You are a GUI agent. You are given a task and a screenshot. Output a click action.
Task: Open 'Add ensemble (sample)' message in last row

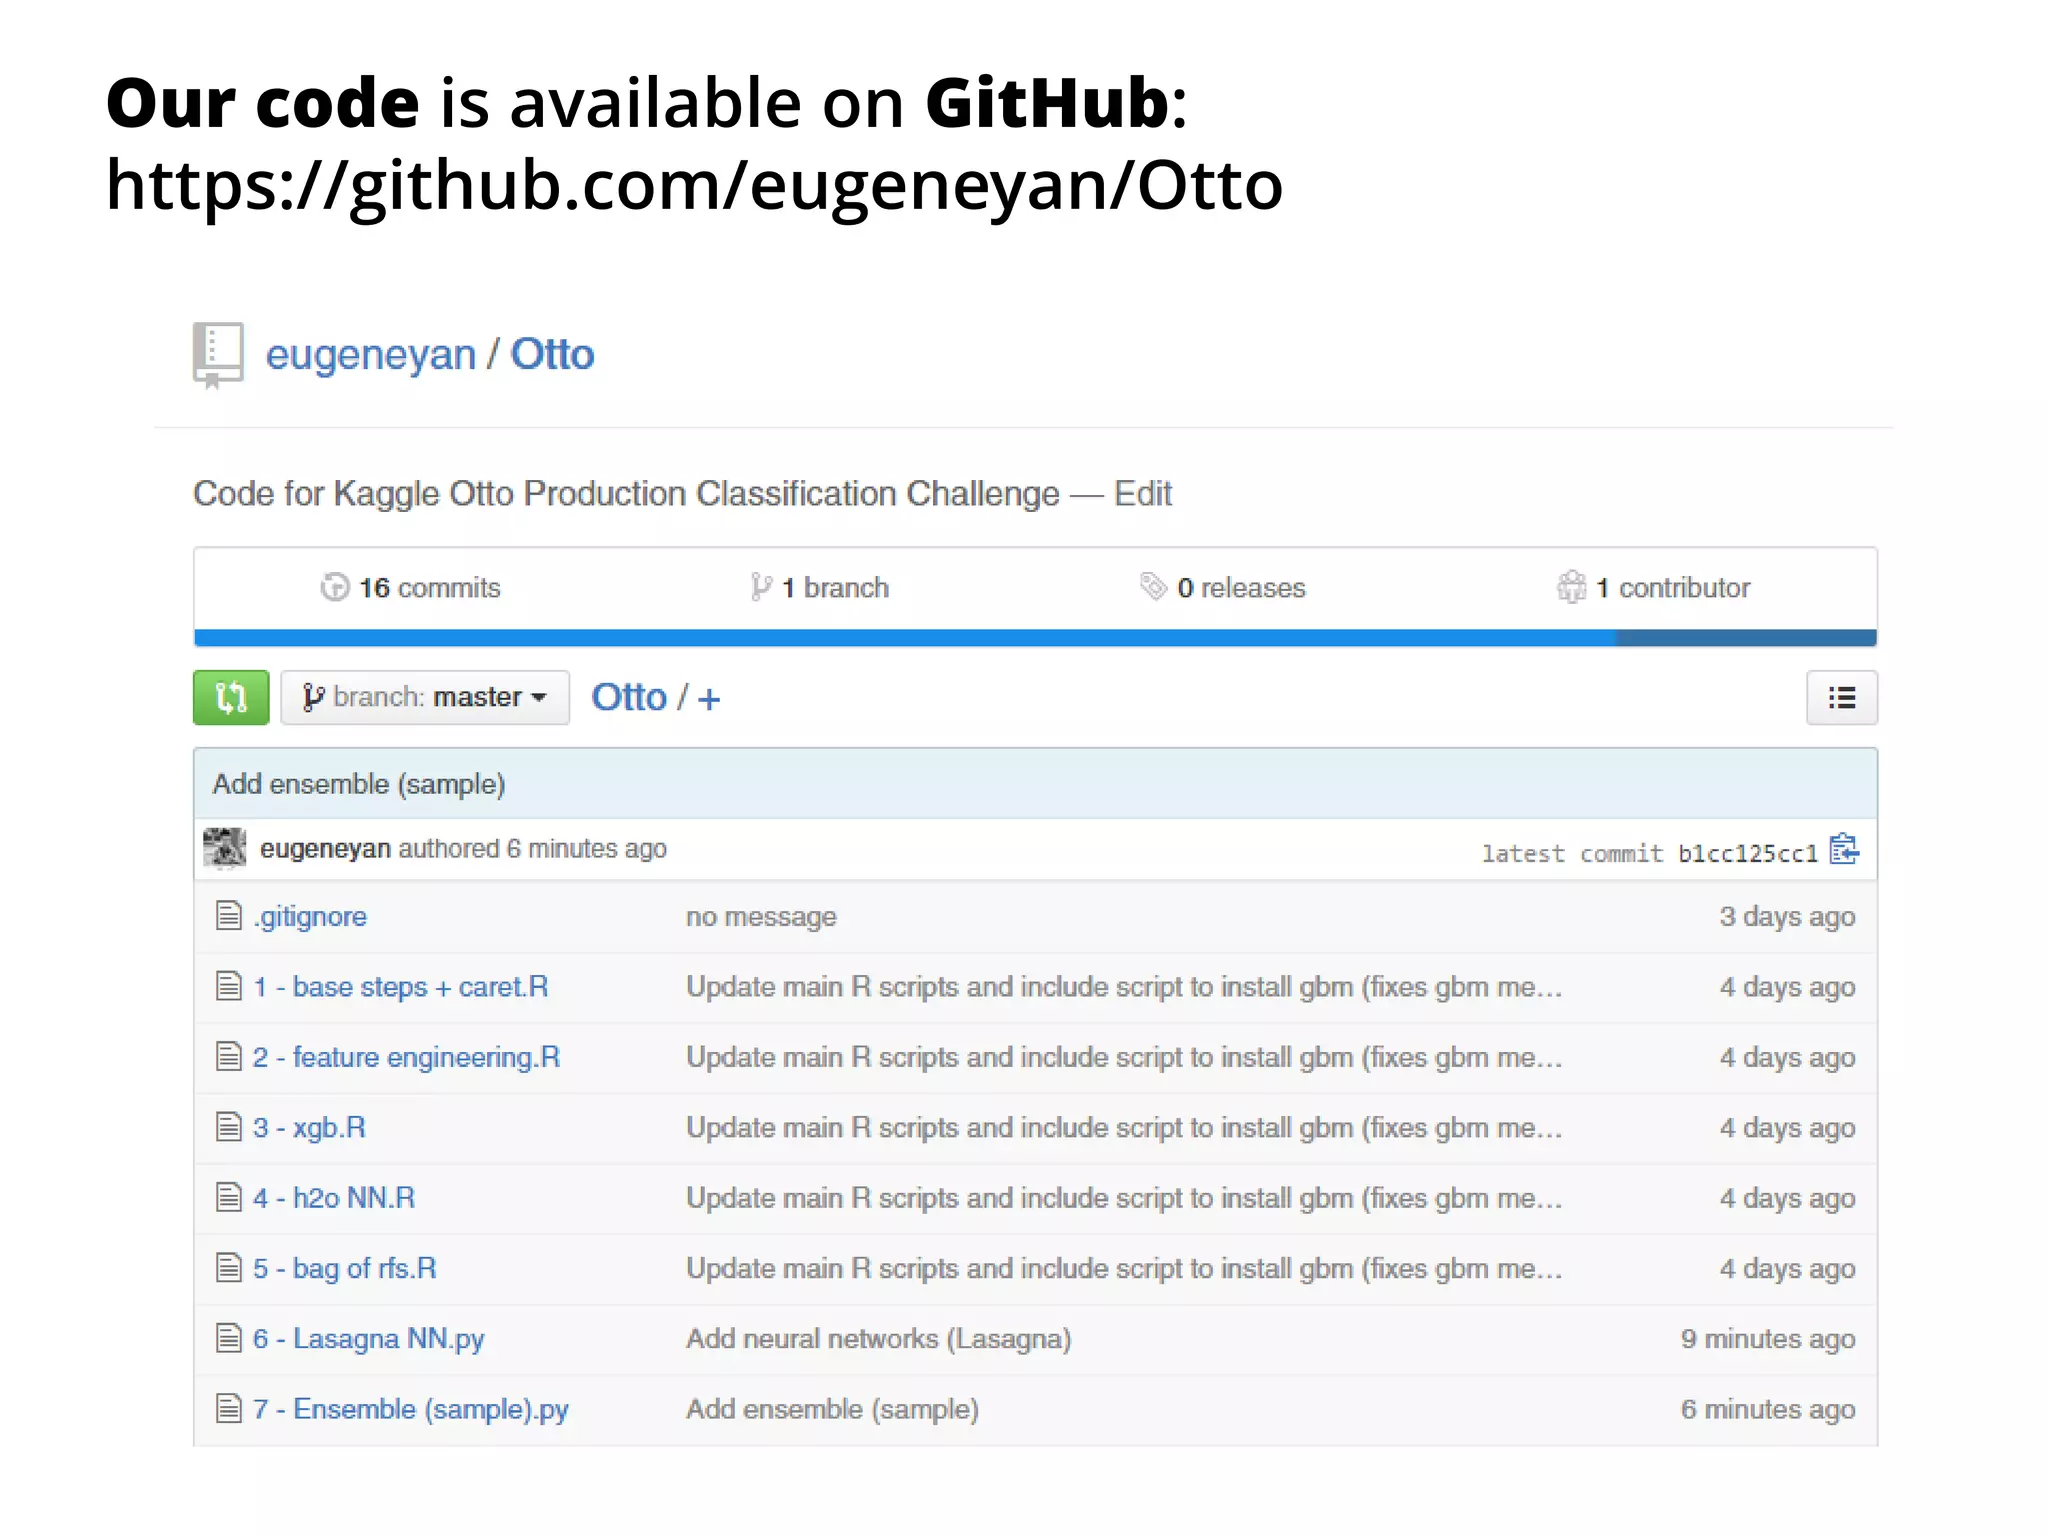click(832, 1410)
